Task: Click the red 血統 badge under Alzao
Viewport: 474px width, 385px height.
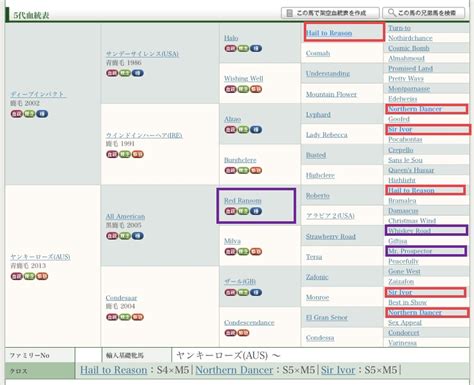Action: click(230, 130)
